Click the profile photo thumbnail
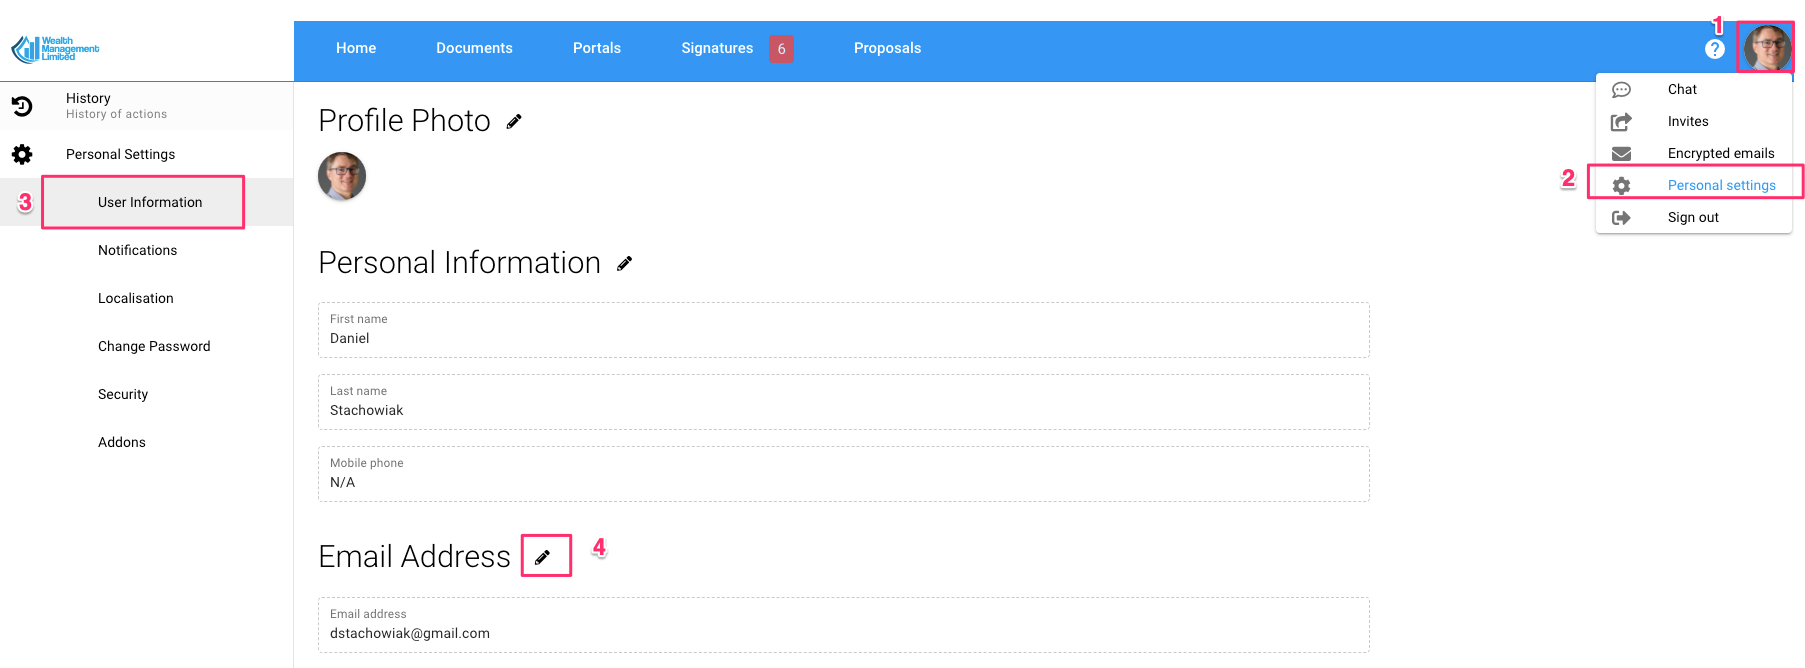The height and width of the screenshot is (668, 1805). click(342, 177)
